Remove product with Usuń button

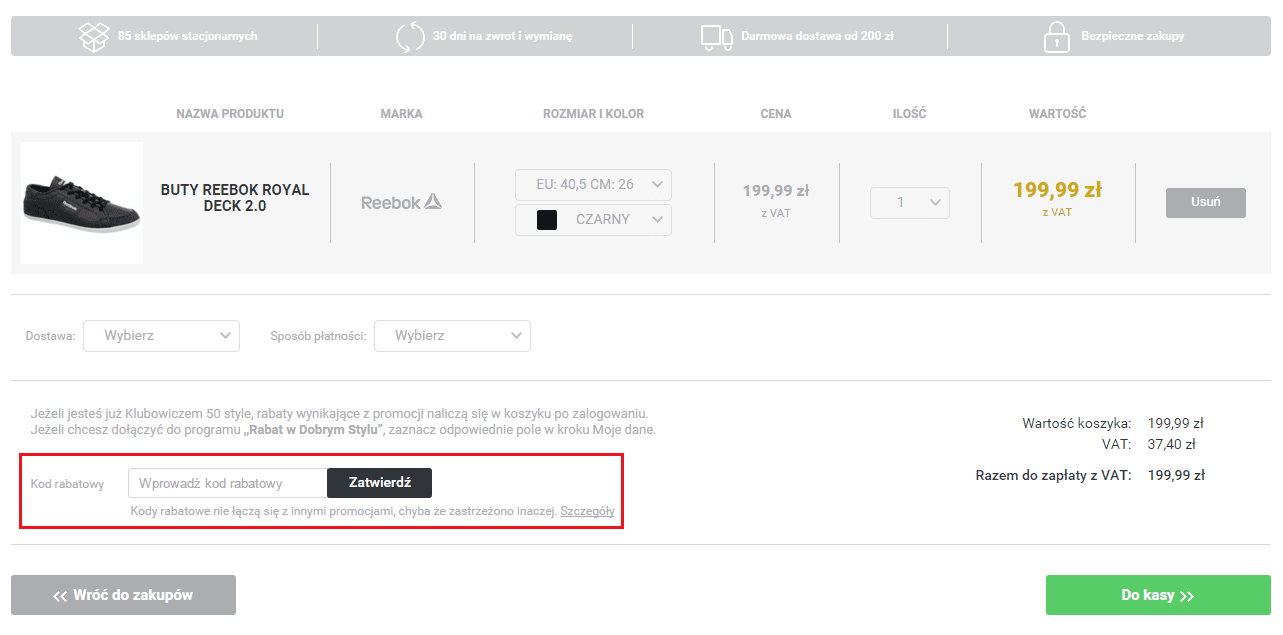click(1205, 202)
